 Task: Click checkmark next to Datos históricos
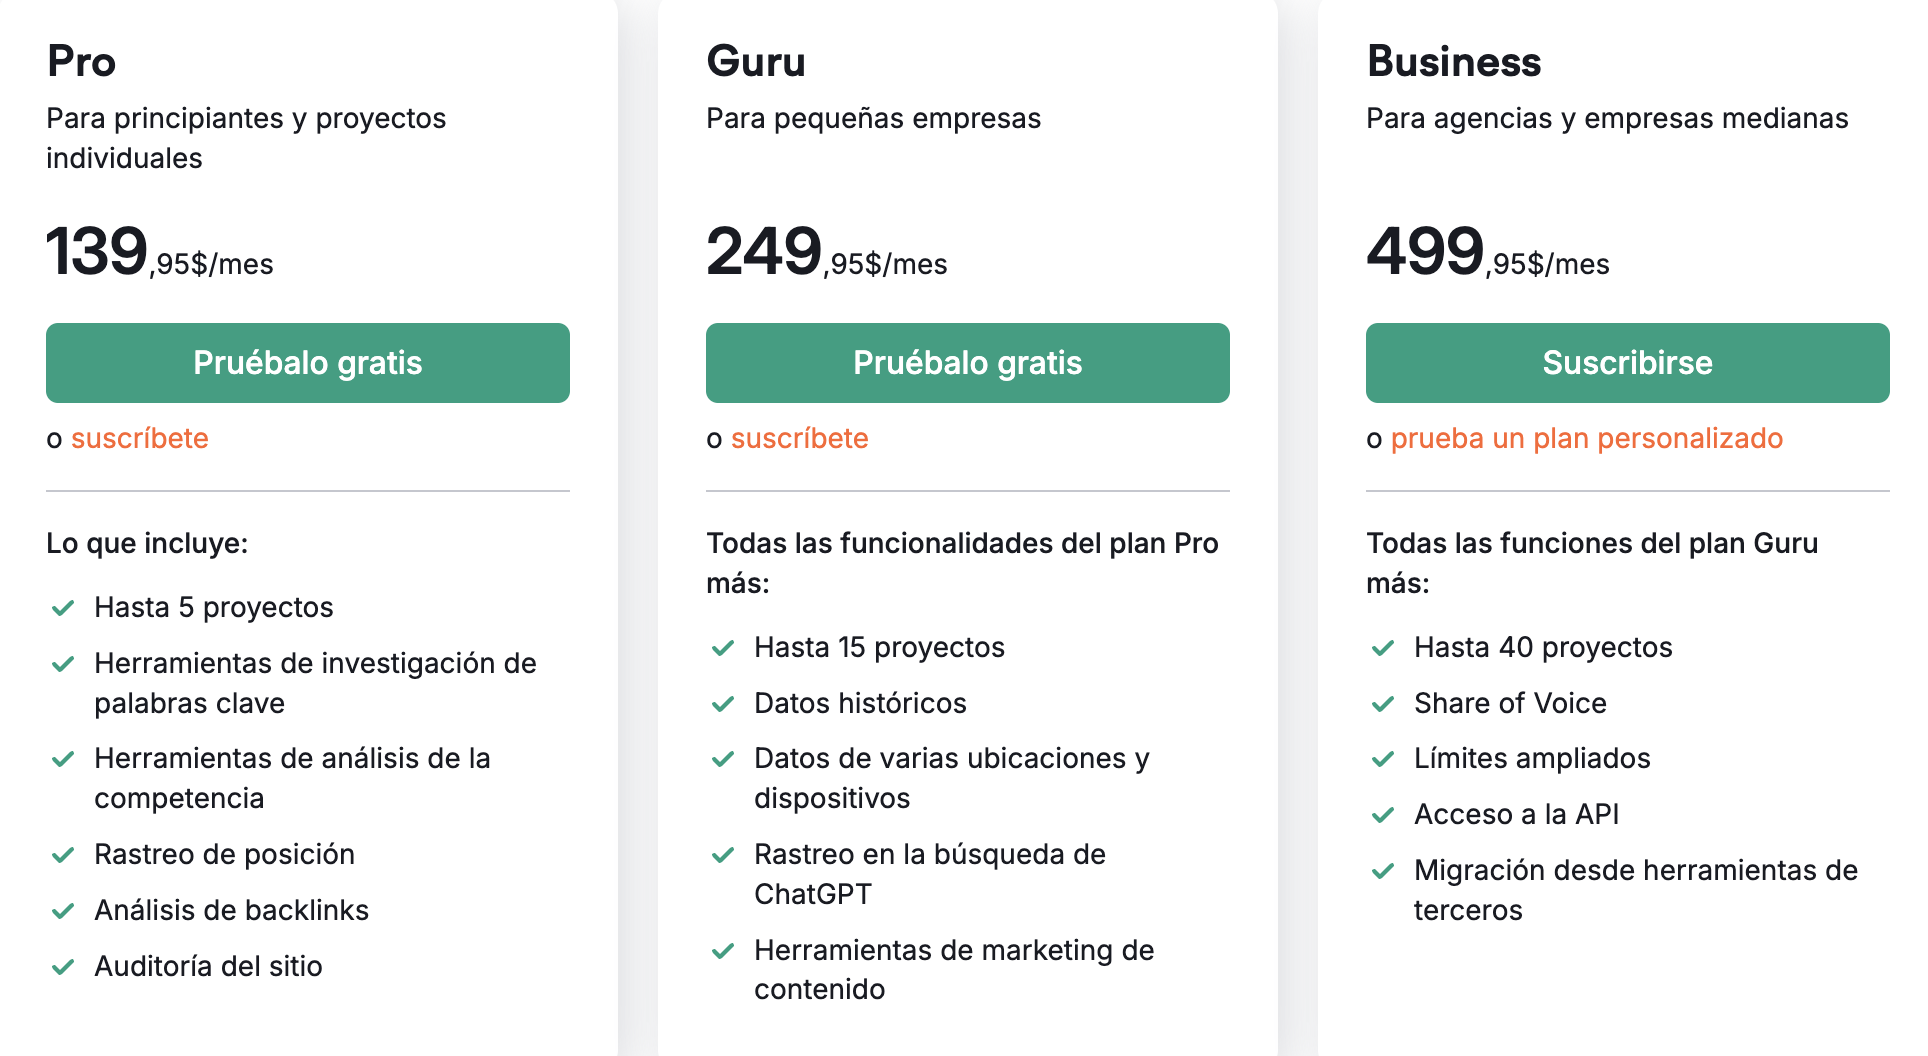pos(723,704)
